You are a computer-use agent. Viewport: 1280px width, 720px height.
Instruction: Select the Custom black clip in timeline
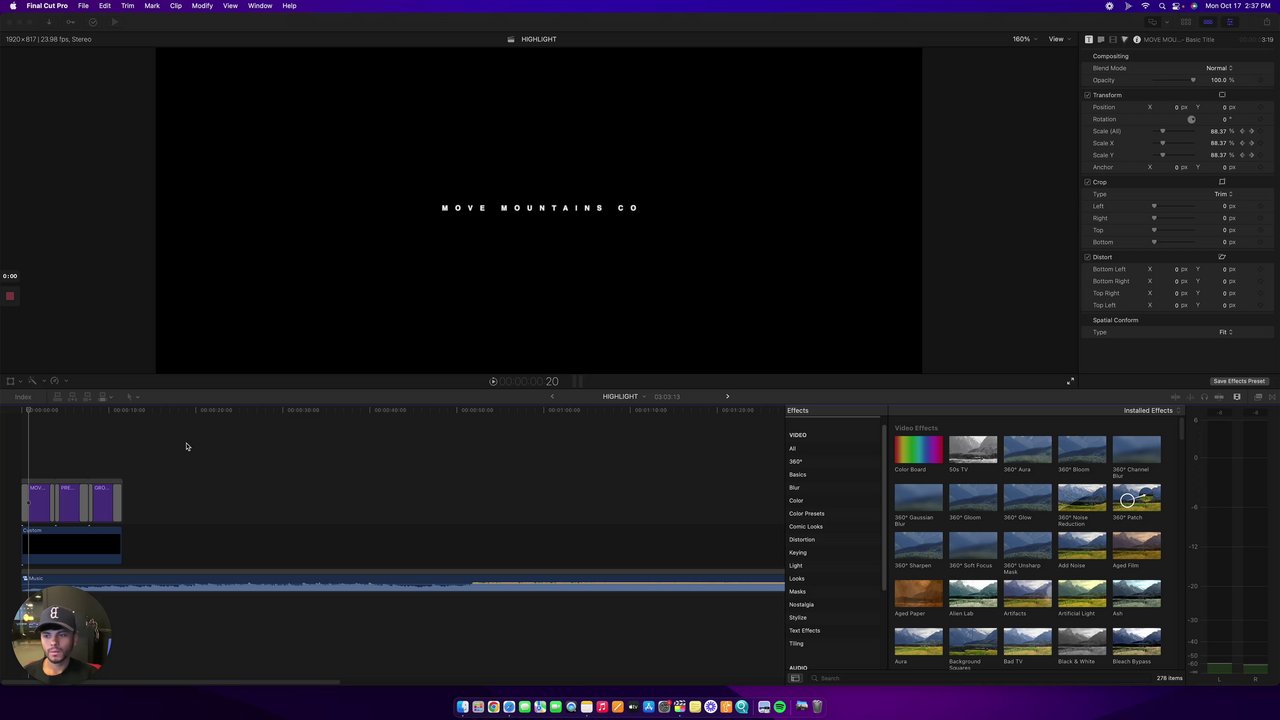tap(71, 545)
